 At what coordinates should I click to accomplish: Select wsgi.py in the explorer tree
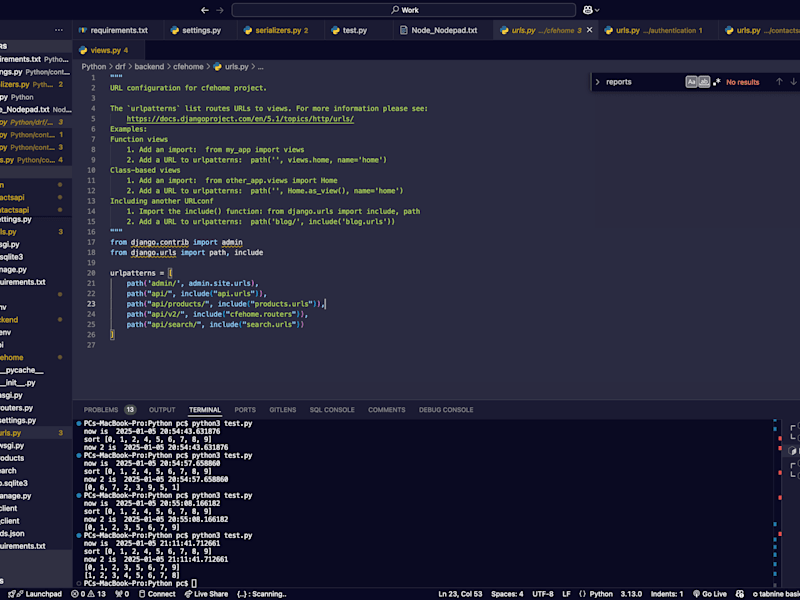click(x=36, y=446)
